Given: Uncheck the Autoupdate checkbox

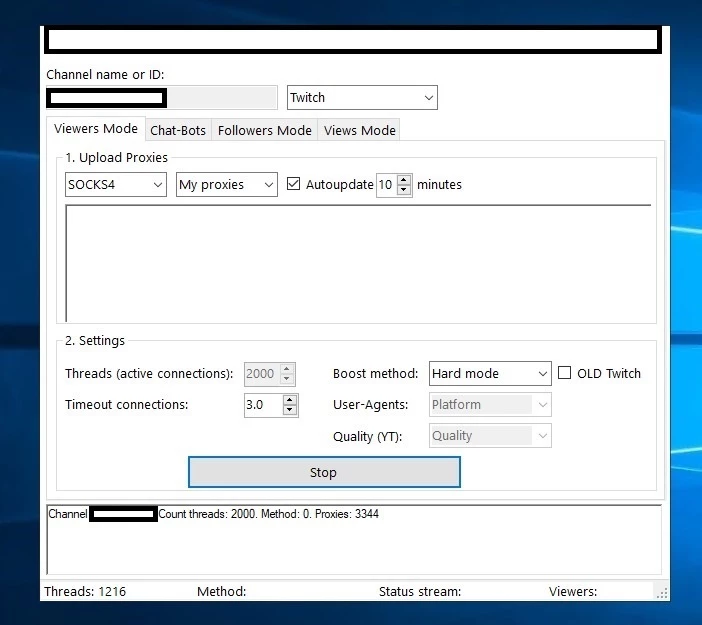Looking at the screenshot, I should [294, 184].
